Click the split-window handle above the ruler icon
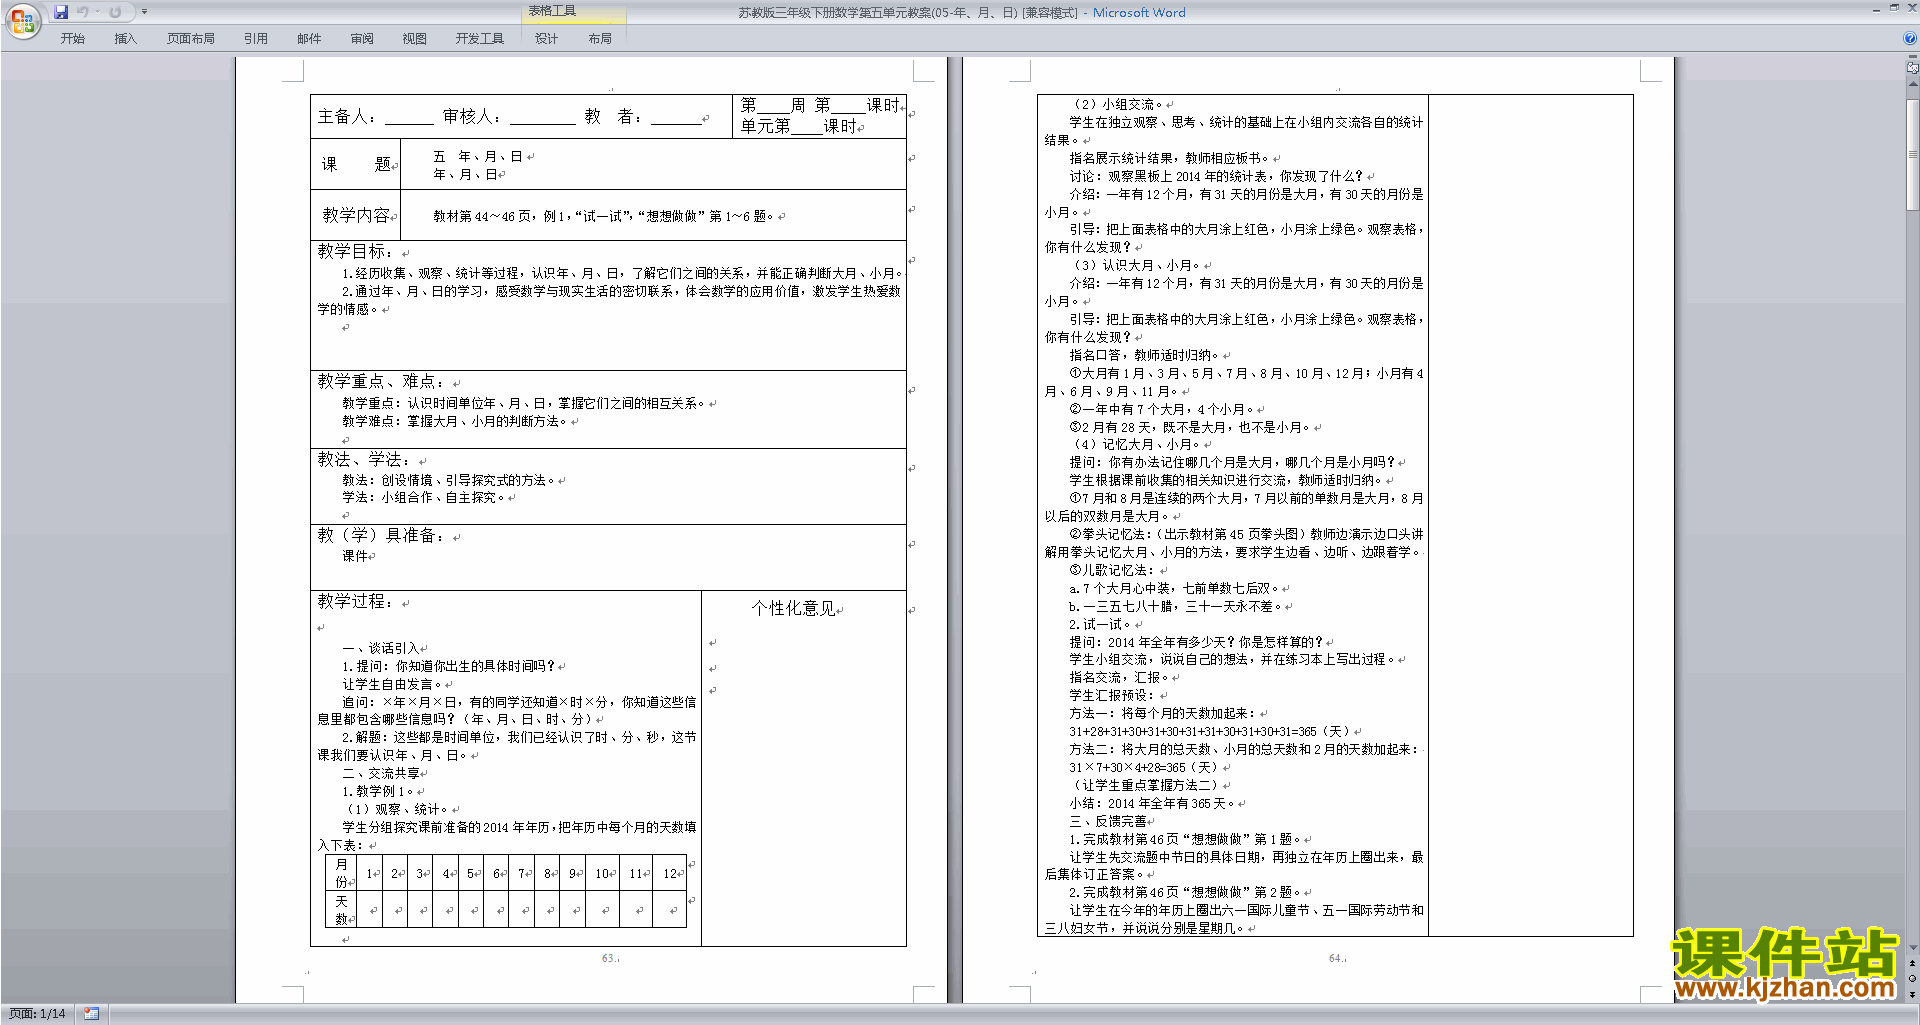The width and height of the screenshot is (1920, 1025). (x=1913, y=58)
